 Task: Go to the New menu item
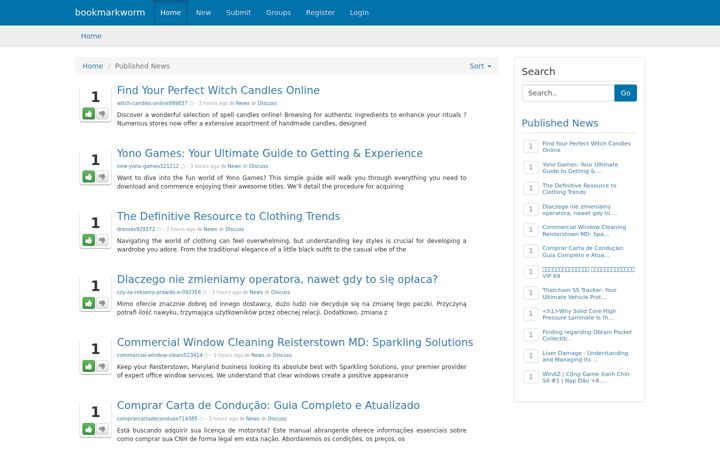point(203,12)
